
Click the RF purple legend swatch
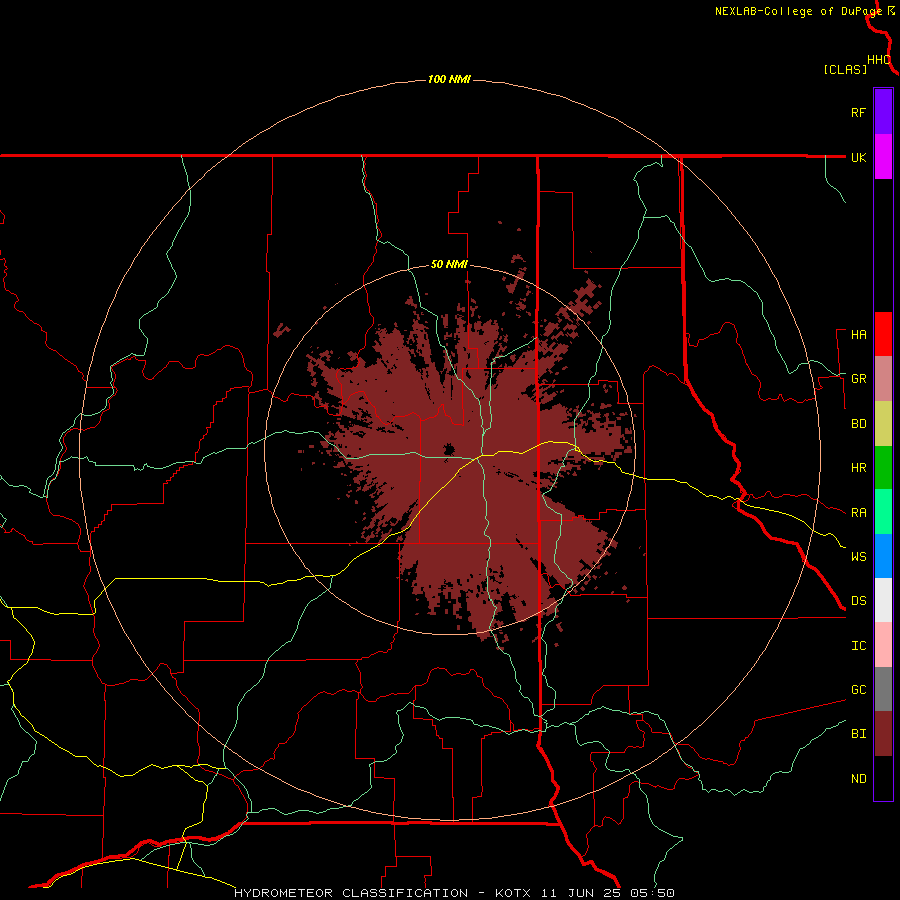pos(883,112)
